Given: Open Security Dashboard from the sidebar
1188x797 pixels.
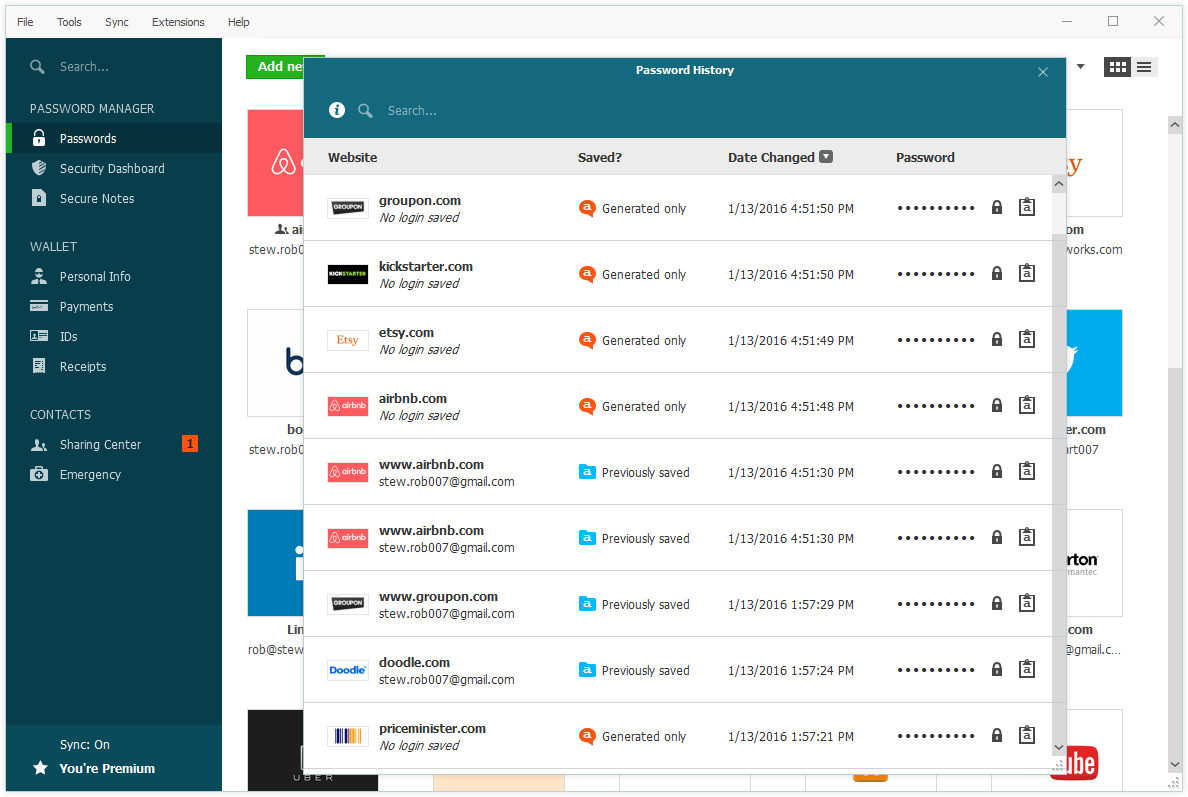Looking at the screenshot, I should tap(112, 169).
